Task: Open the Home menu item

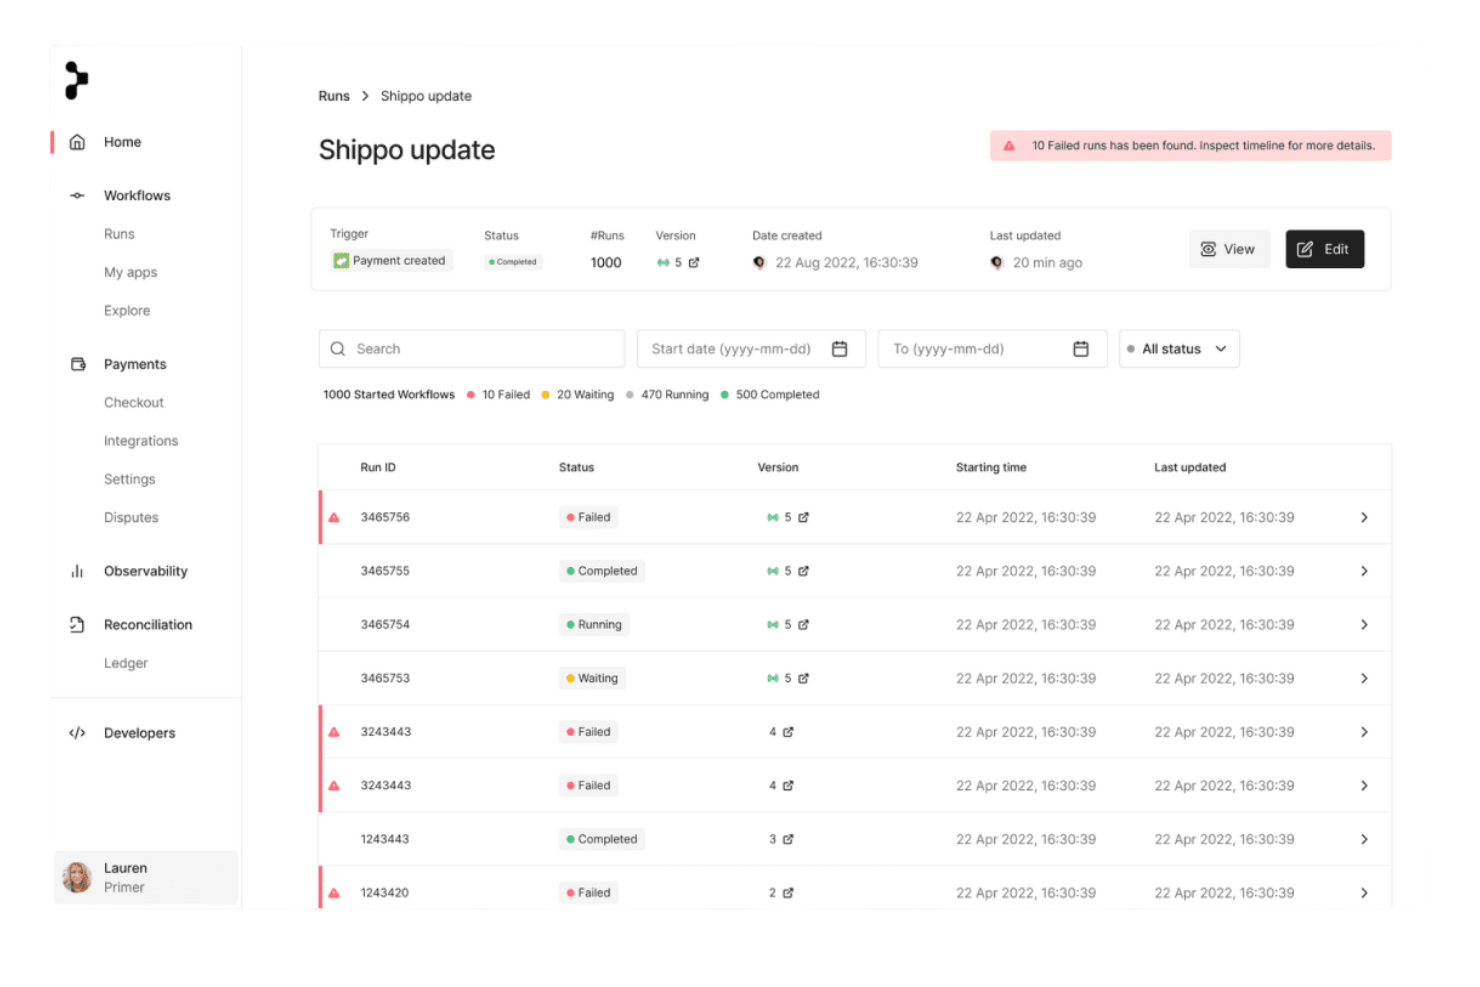Action: pyautogui.click(x=122, y=142)
